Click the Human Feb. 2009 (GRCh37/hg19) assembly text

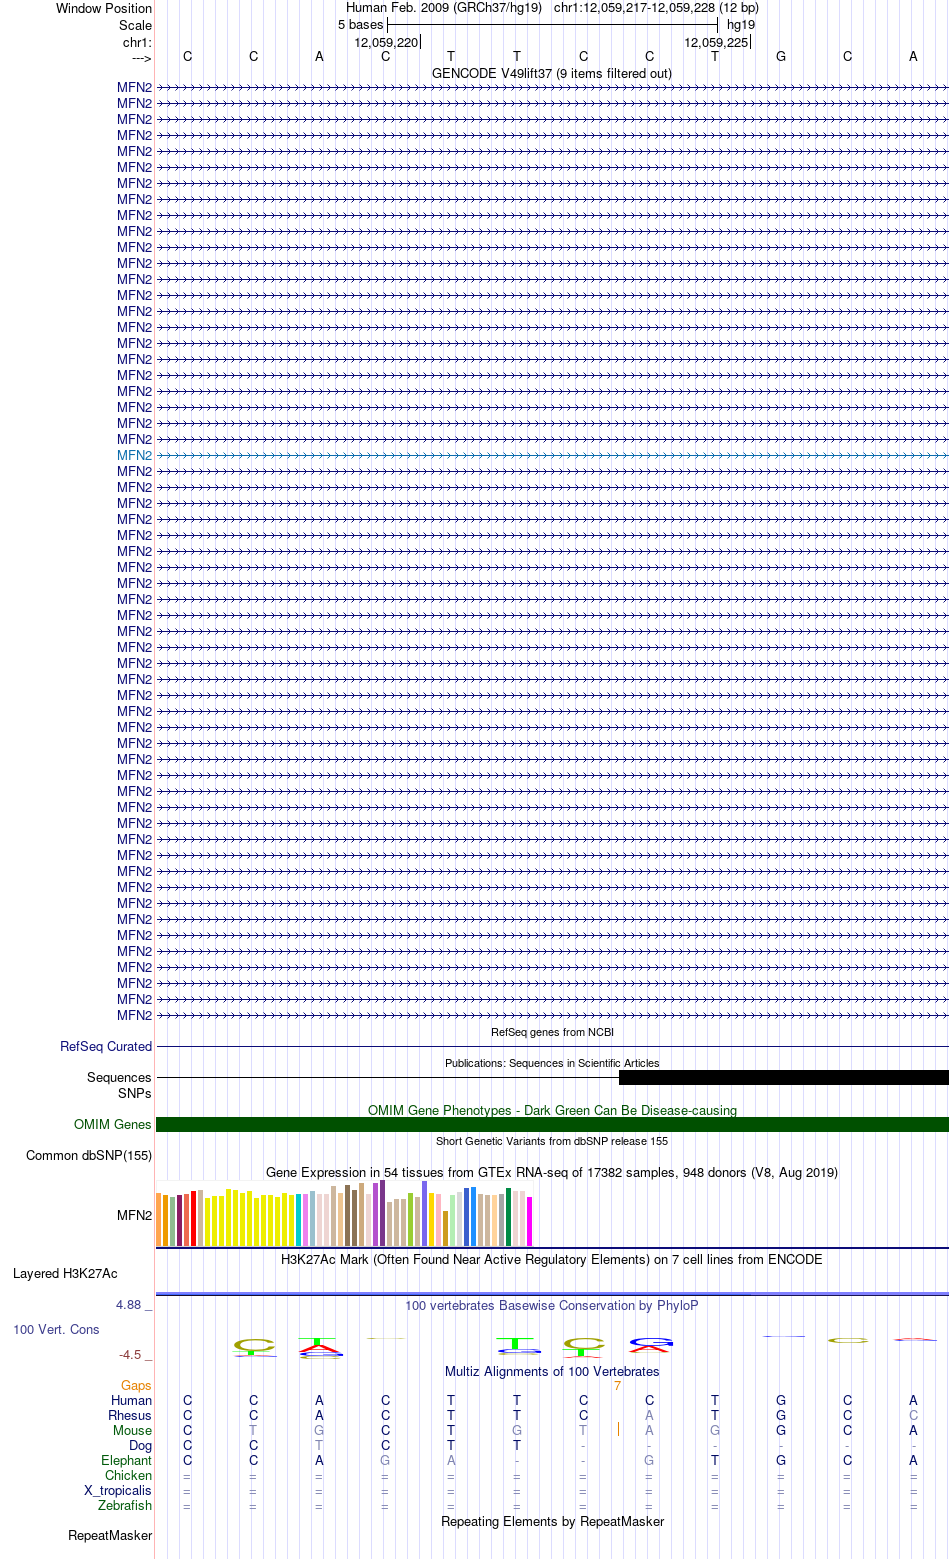(444, 7)
